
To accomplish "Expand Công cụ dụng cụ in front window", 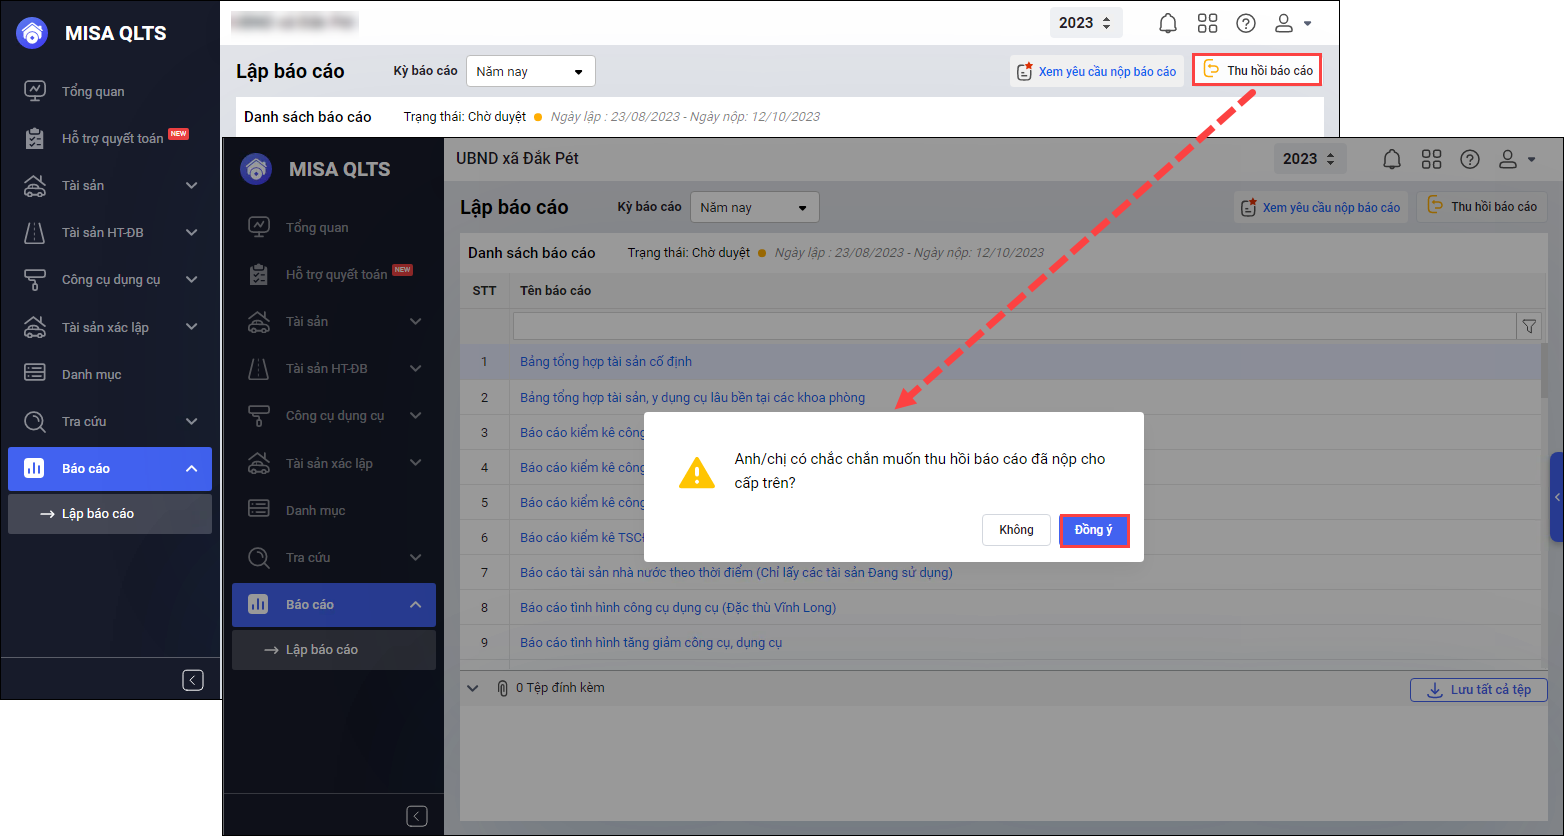I will [x=334, y=415].
